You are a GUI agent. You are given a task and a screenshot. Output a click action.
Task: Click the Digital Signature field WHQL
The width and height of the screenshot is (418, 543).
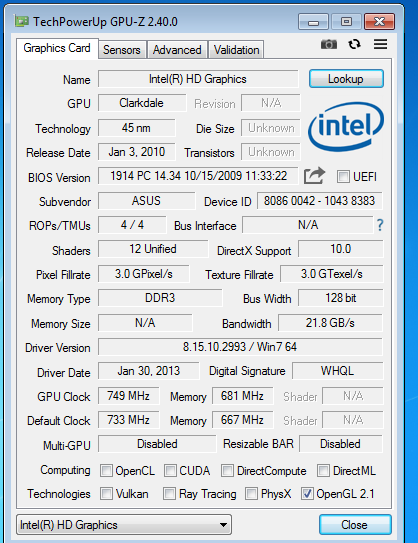(338, 371)
